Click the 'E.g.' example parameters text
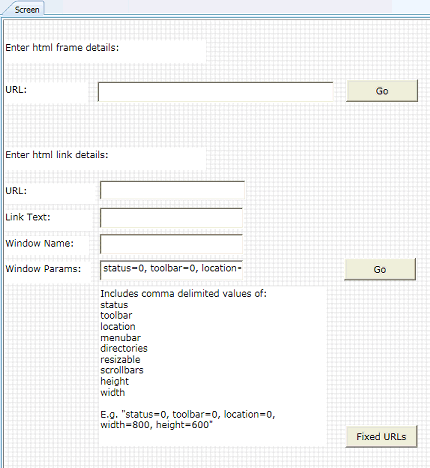The width and height of the screenshot is (430, 468). (x=188, y=419)
